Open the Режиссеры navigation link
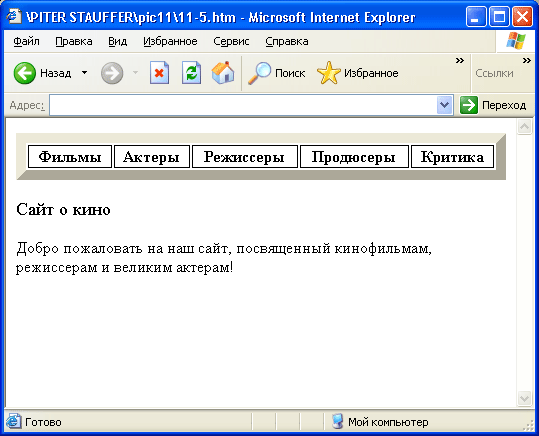The width and height of the screenshot is (539, 436). [x=244, y=157]
